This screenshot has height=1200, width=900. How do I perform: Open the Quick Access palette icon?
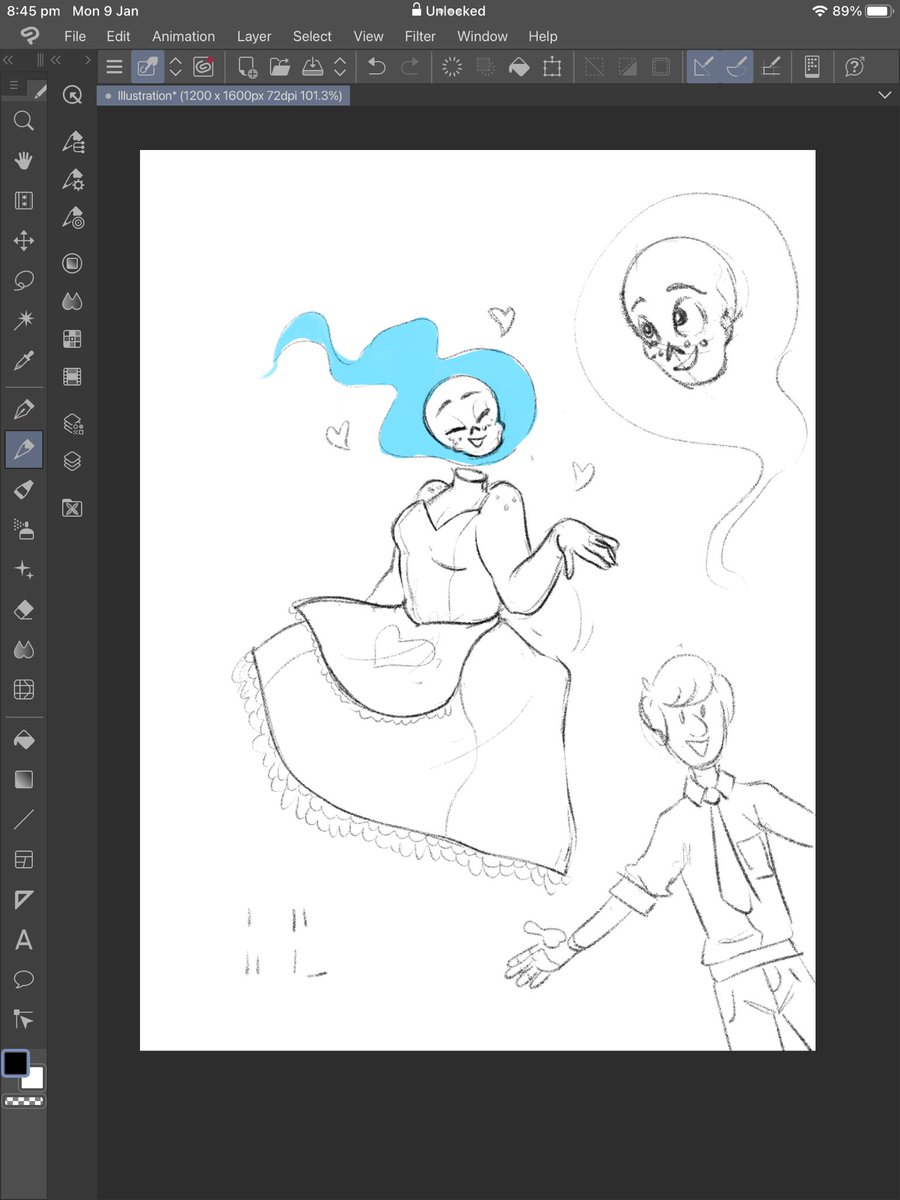tap(72, 95)
